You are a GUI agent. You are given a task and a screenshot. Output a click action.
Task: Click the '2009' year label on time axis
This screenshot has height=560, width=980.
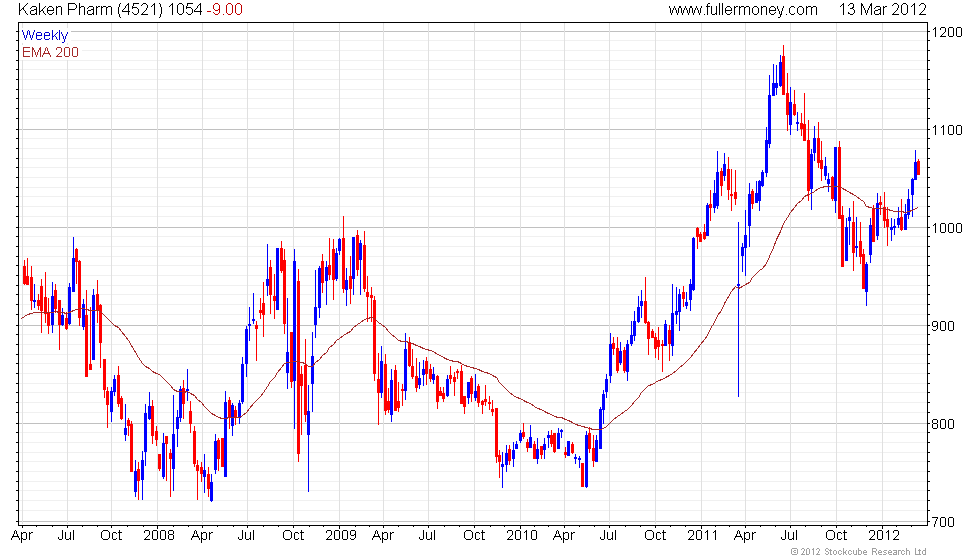pyautogui.click(x=341, y=536)
